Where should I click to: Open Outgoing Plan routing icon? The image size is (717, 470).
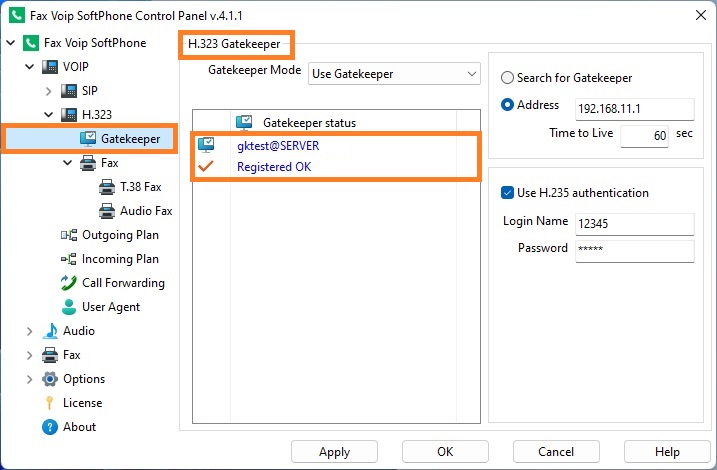69,235
